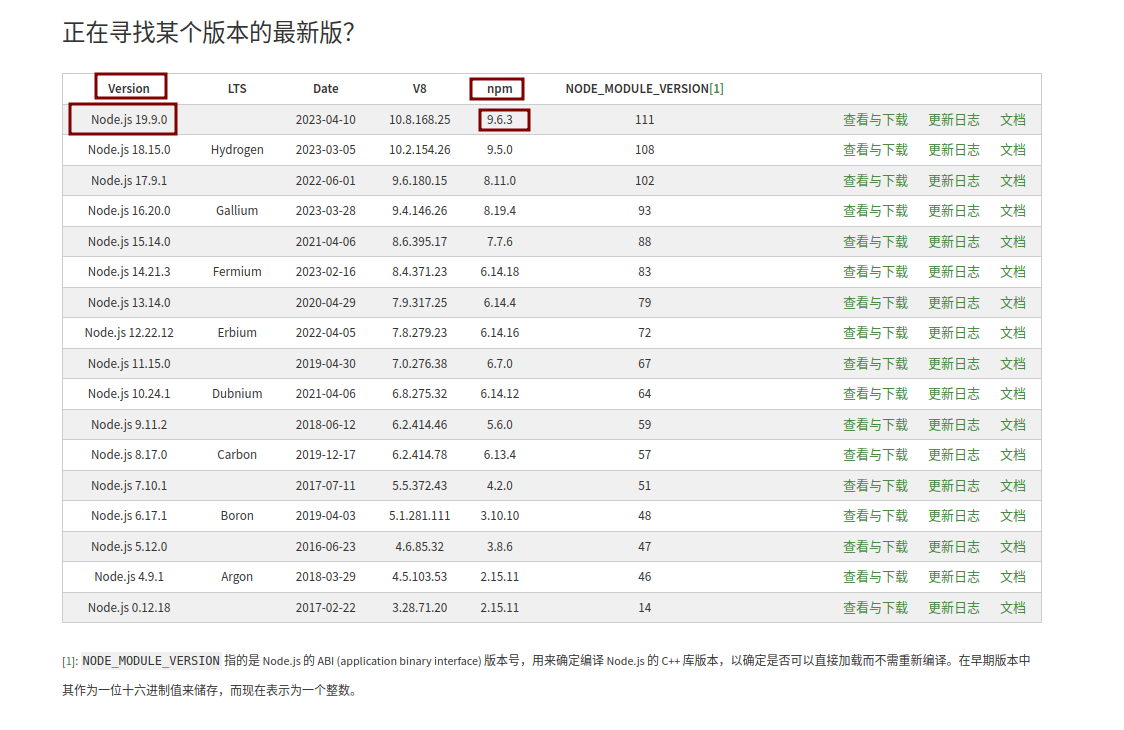The width and height of the screenshot is (1124, 730).
Task: Click the NODE_MODULE_VERSION code in footnote
Action: tap(151, 660)
